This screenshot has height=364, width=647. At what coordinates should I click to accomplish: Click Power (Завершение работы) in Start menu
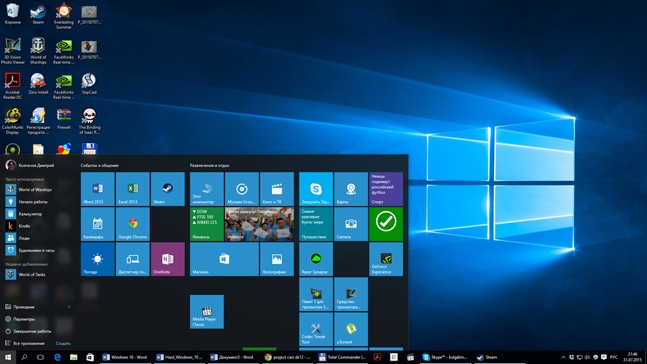[x=28, y=331]
